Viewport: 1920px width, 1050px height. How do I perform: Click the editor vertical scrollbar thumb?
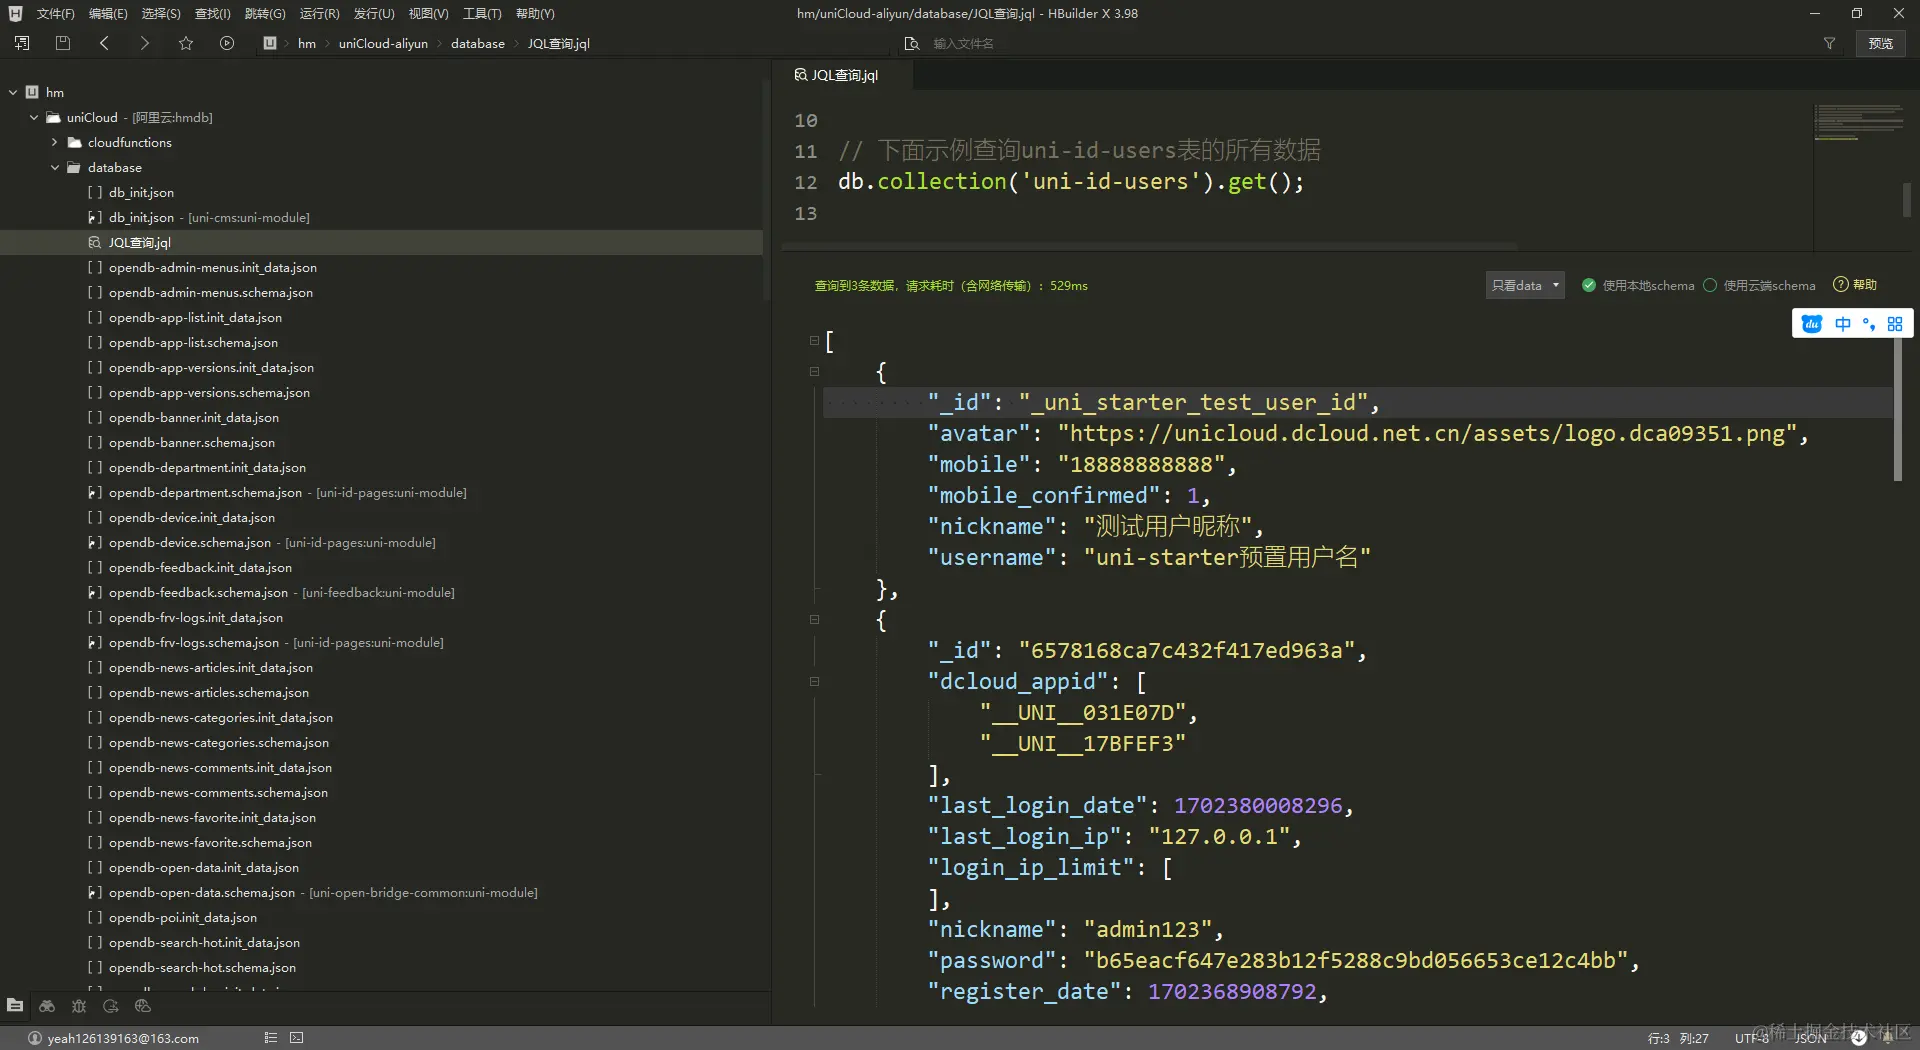pyautogui.click(x=1906, y=199)
